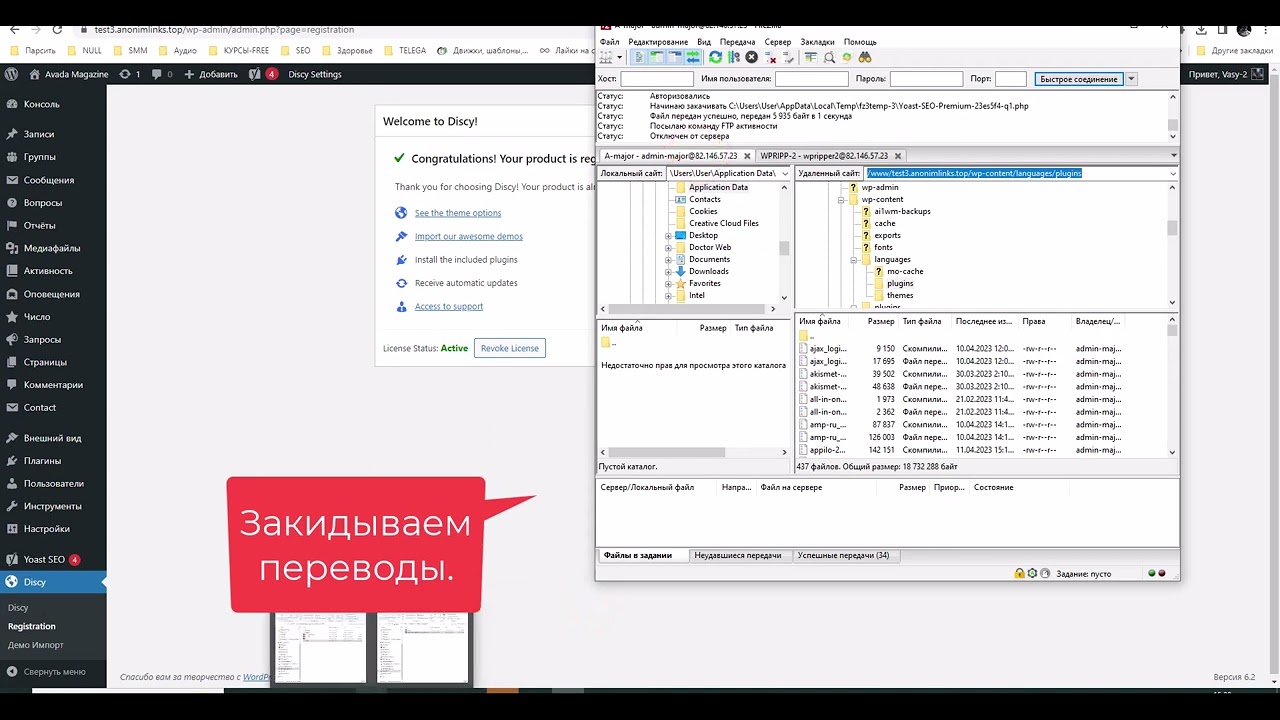Viewport: 1280px width, 720px height.
Task: Collapse the languages remote folder
Action: click(x=854, y=259)
